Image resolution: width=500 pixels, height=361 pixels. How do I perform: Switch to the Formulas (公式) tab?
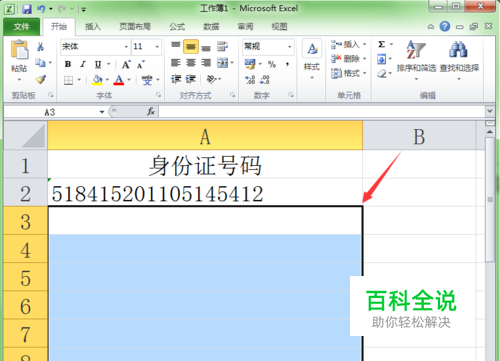177,27
